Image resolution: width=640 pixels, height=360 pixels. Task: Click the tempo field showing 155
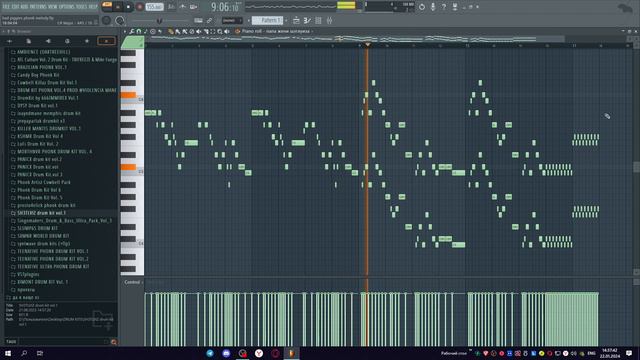154,7
